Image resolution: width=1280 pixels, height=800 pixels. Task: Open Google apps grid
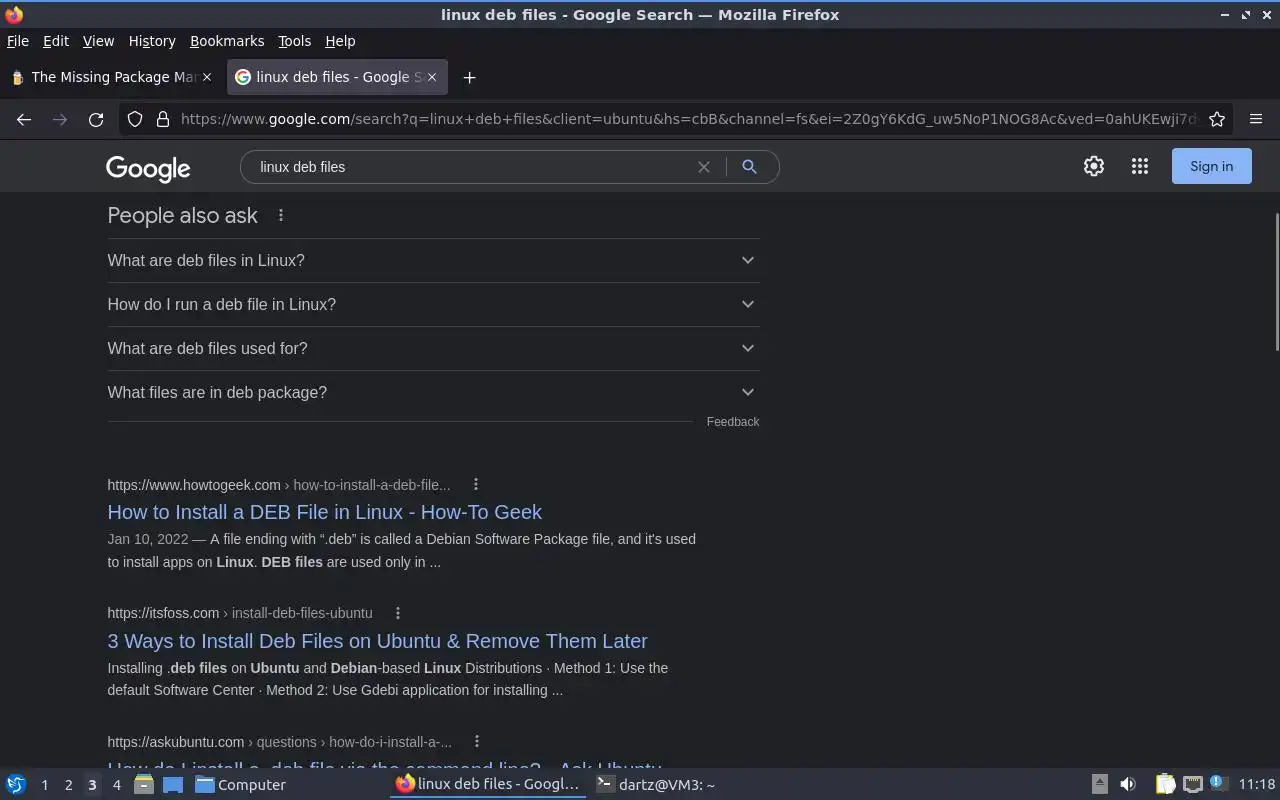[x=1140, y=167]
